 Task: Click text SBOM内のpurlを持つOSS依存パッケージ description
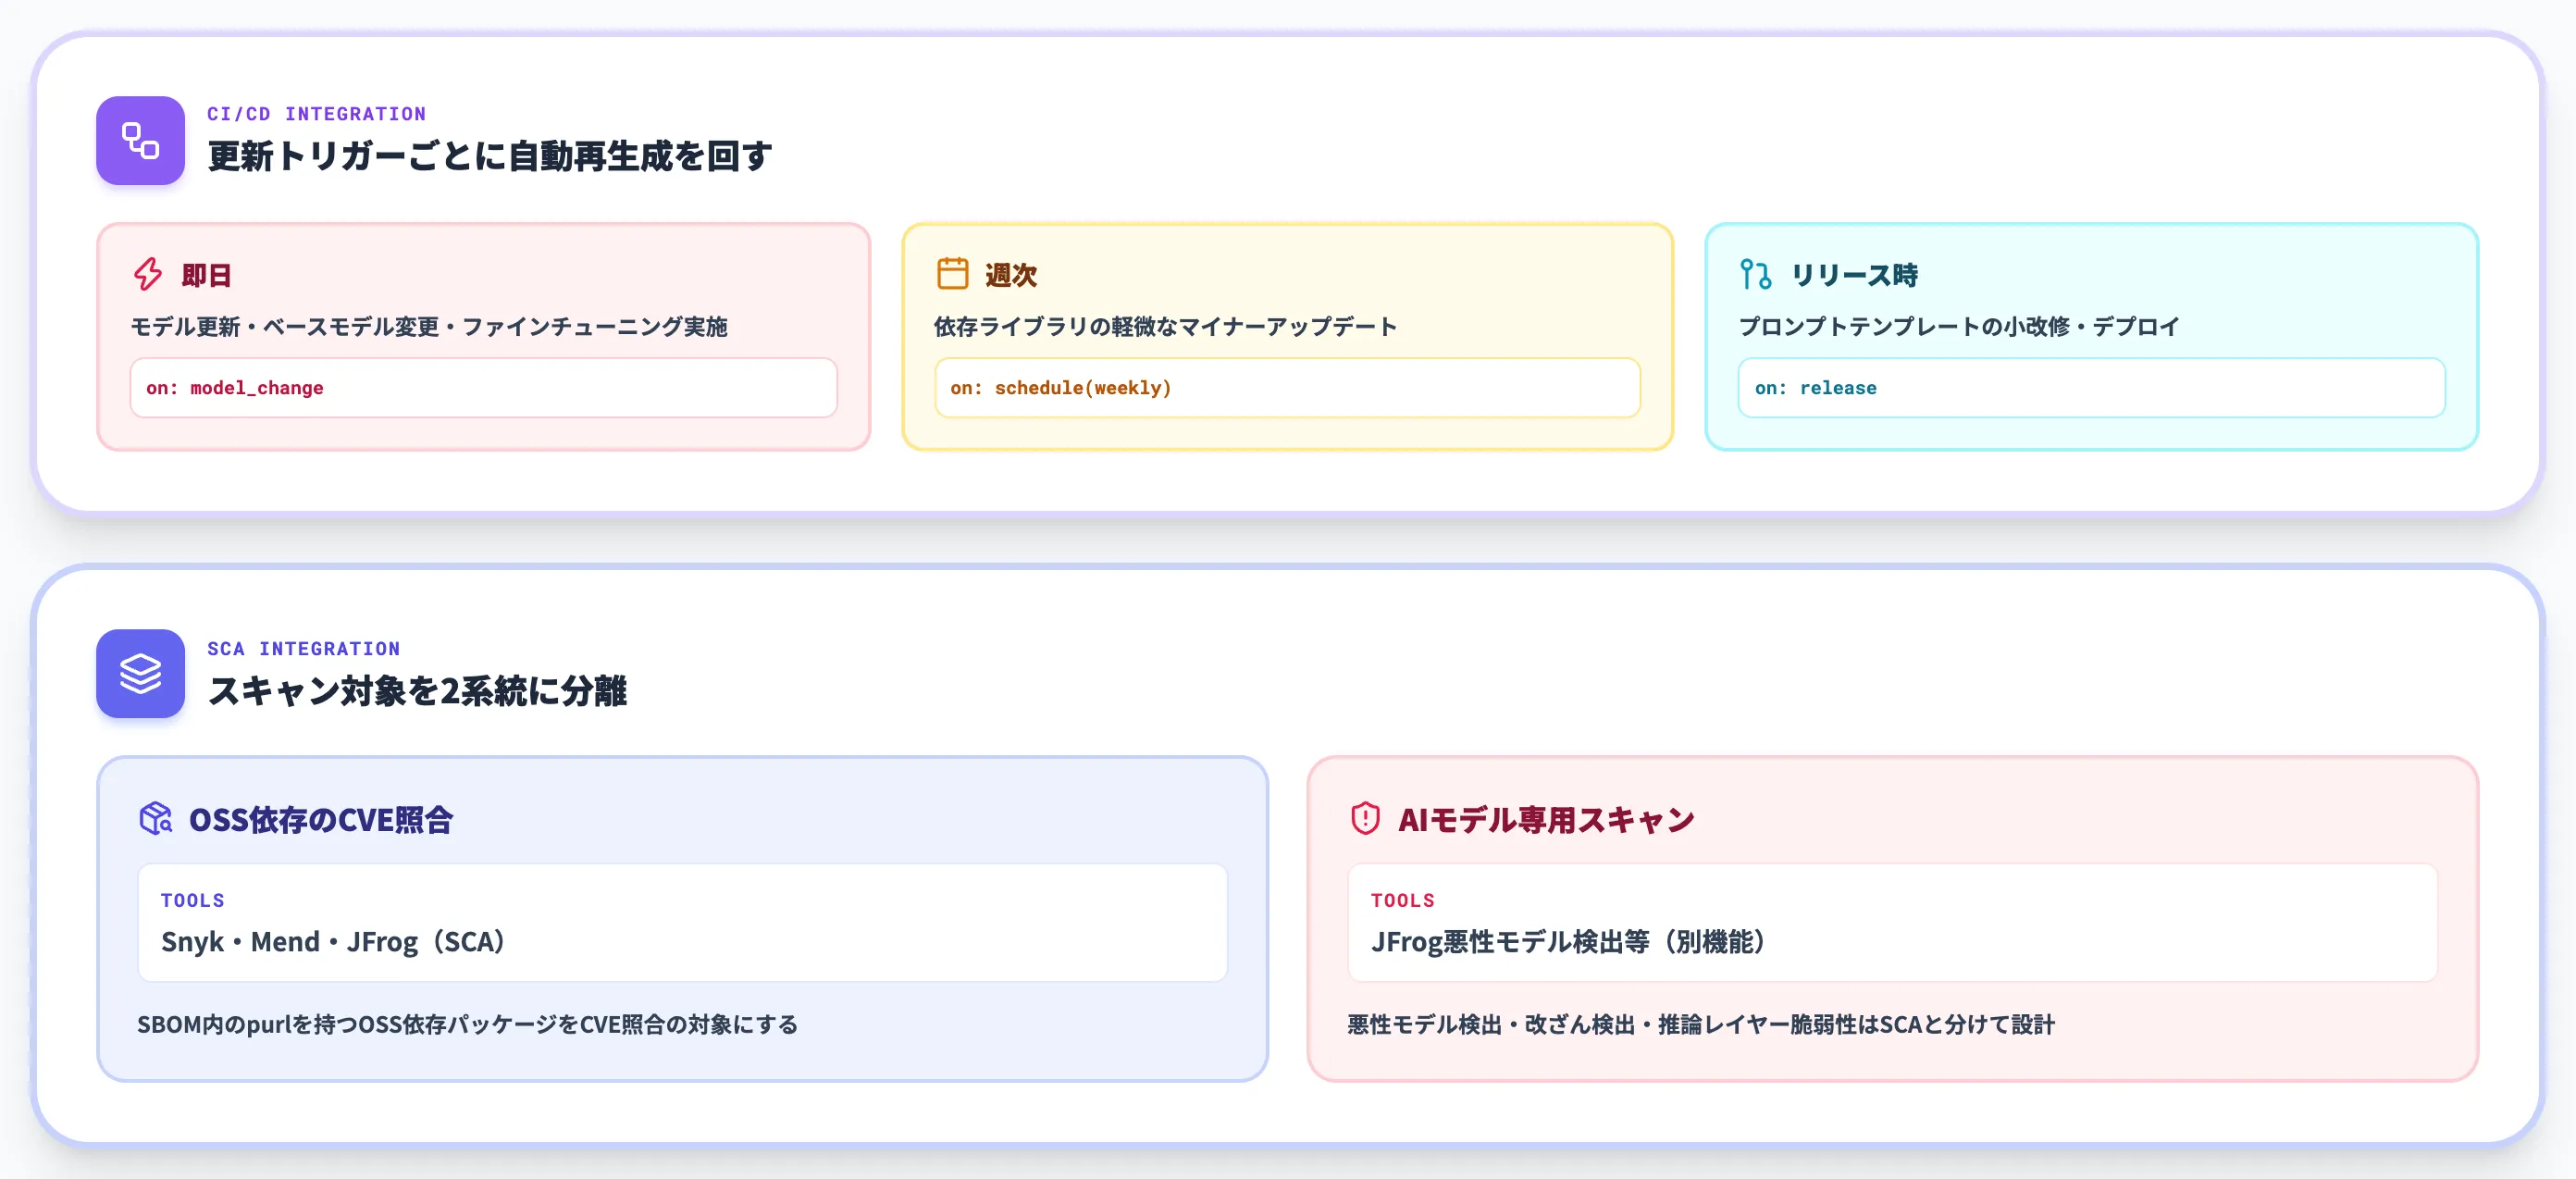[x=467, y=1025]
